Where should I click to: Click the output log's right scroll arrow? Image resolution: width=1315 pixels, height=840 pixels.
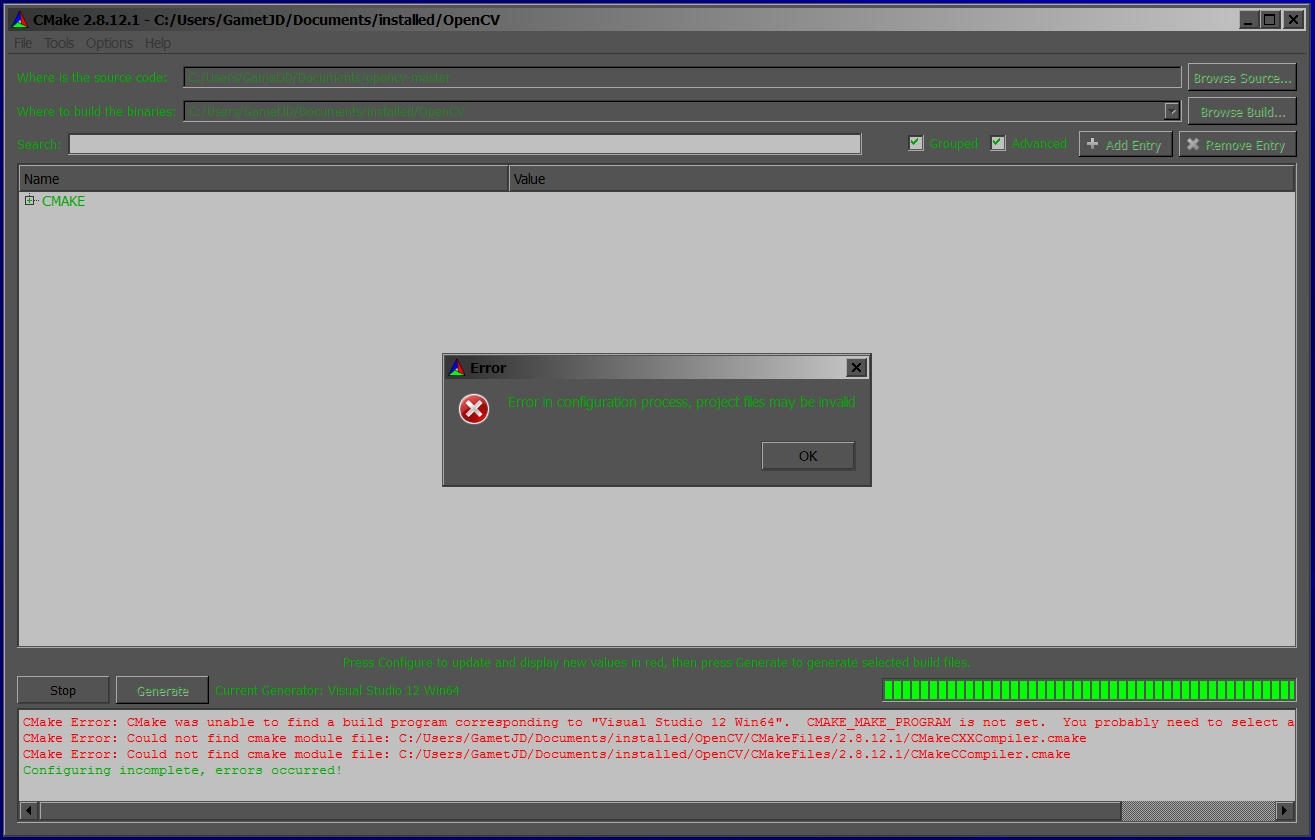click(1286, 810)
